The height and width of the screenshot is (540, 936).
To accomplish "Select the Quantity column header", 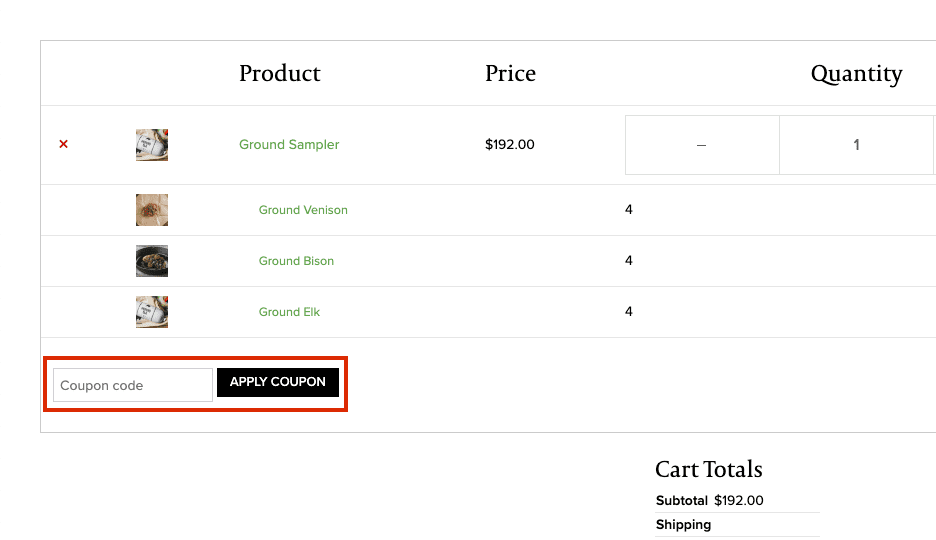I will click(857, 74).
